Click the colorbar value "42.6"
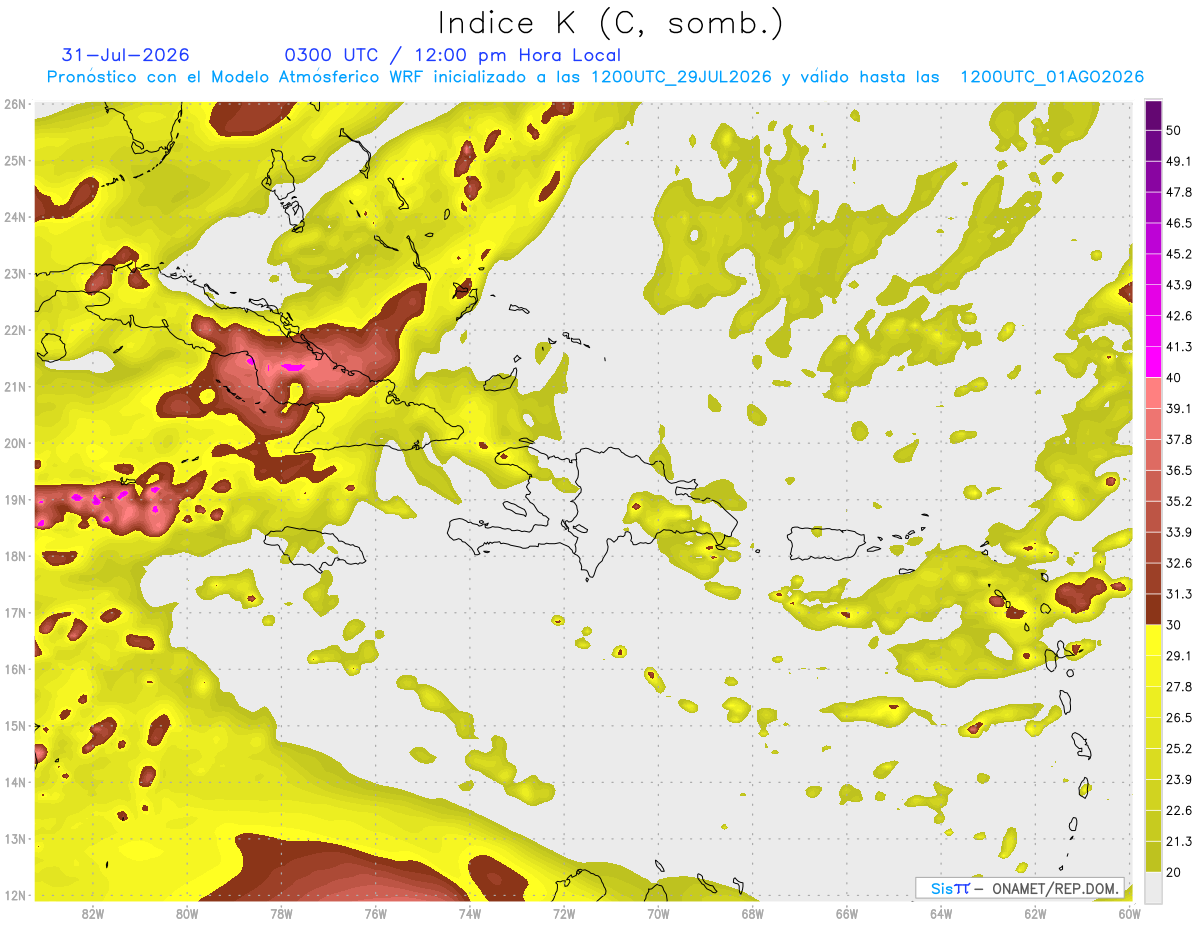This screenshot has height=927, width=1200. (1178, 316)
